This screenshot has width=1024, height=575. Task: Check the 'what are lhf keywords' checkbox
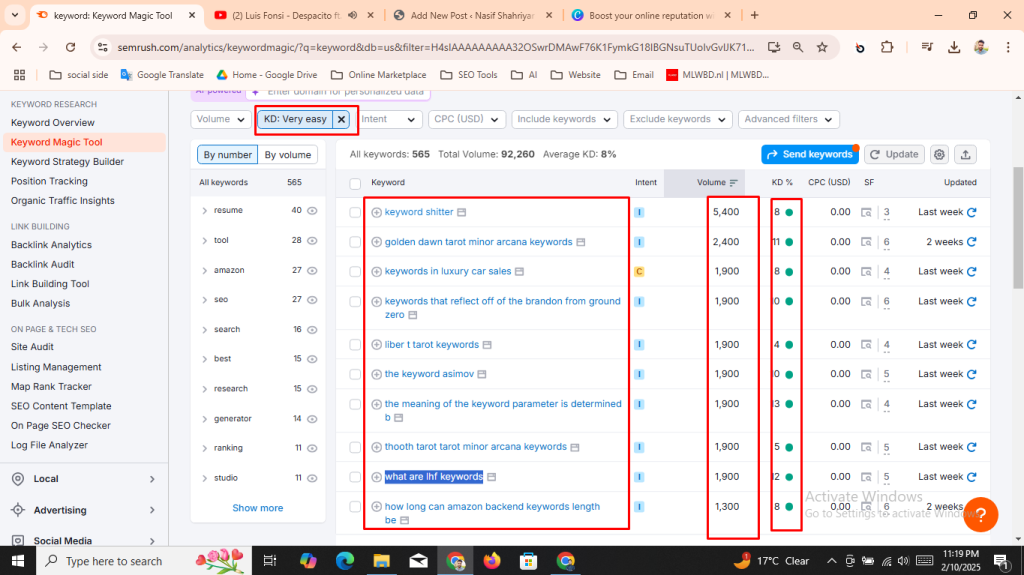click(355, 477)
